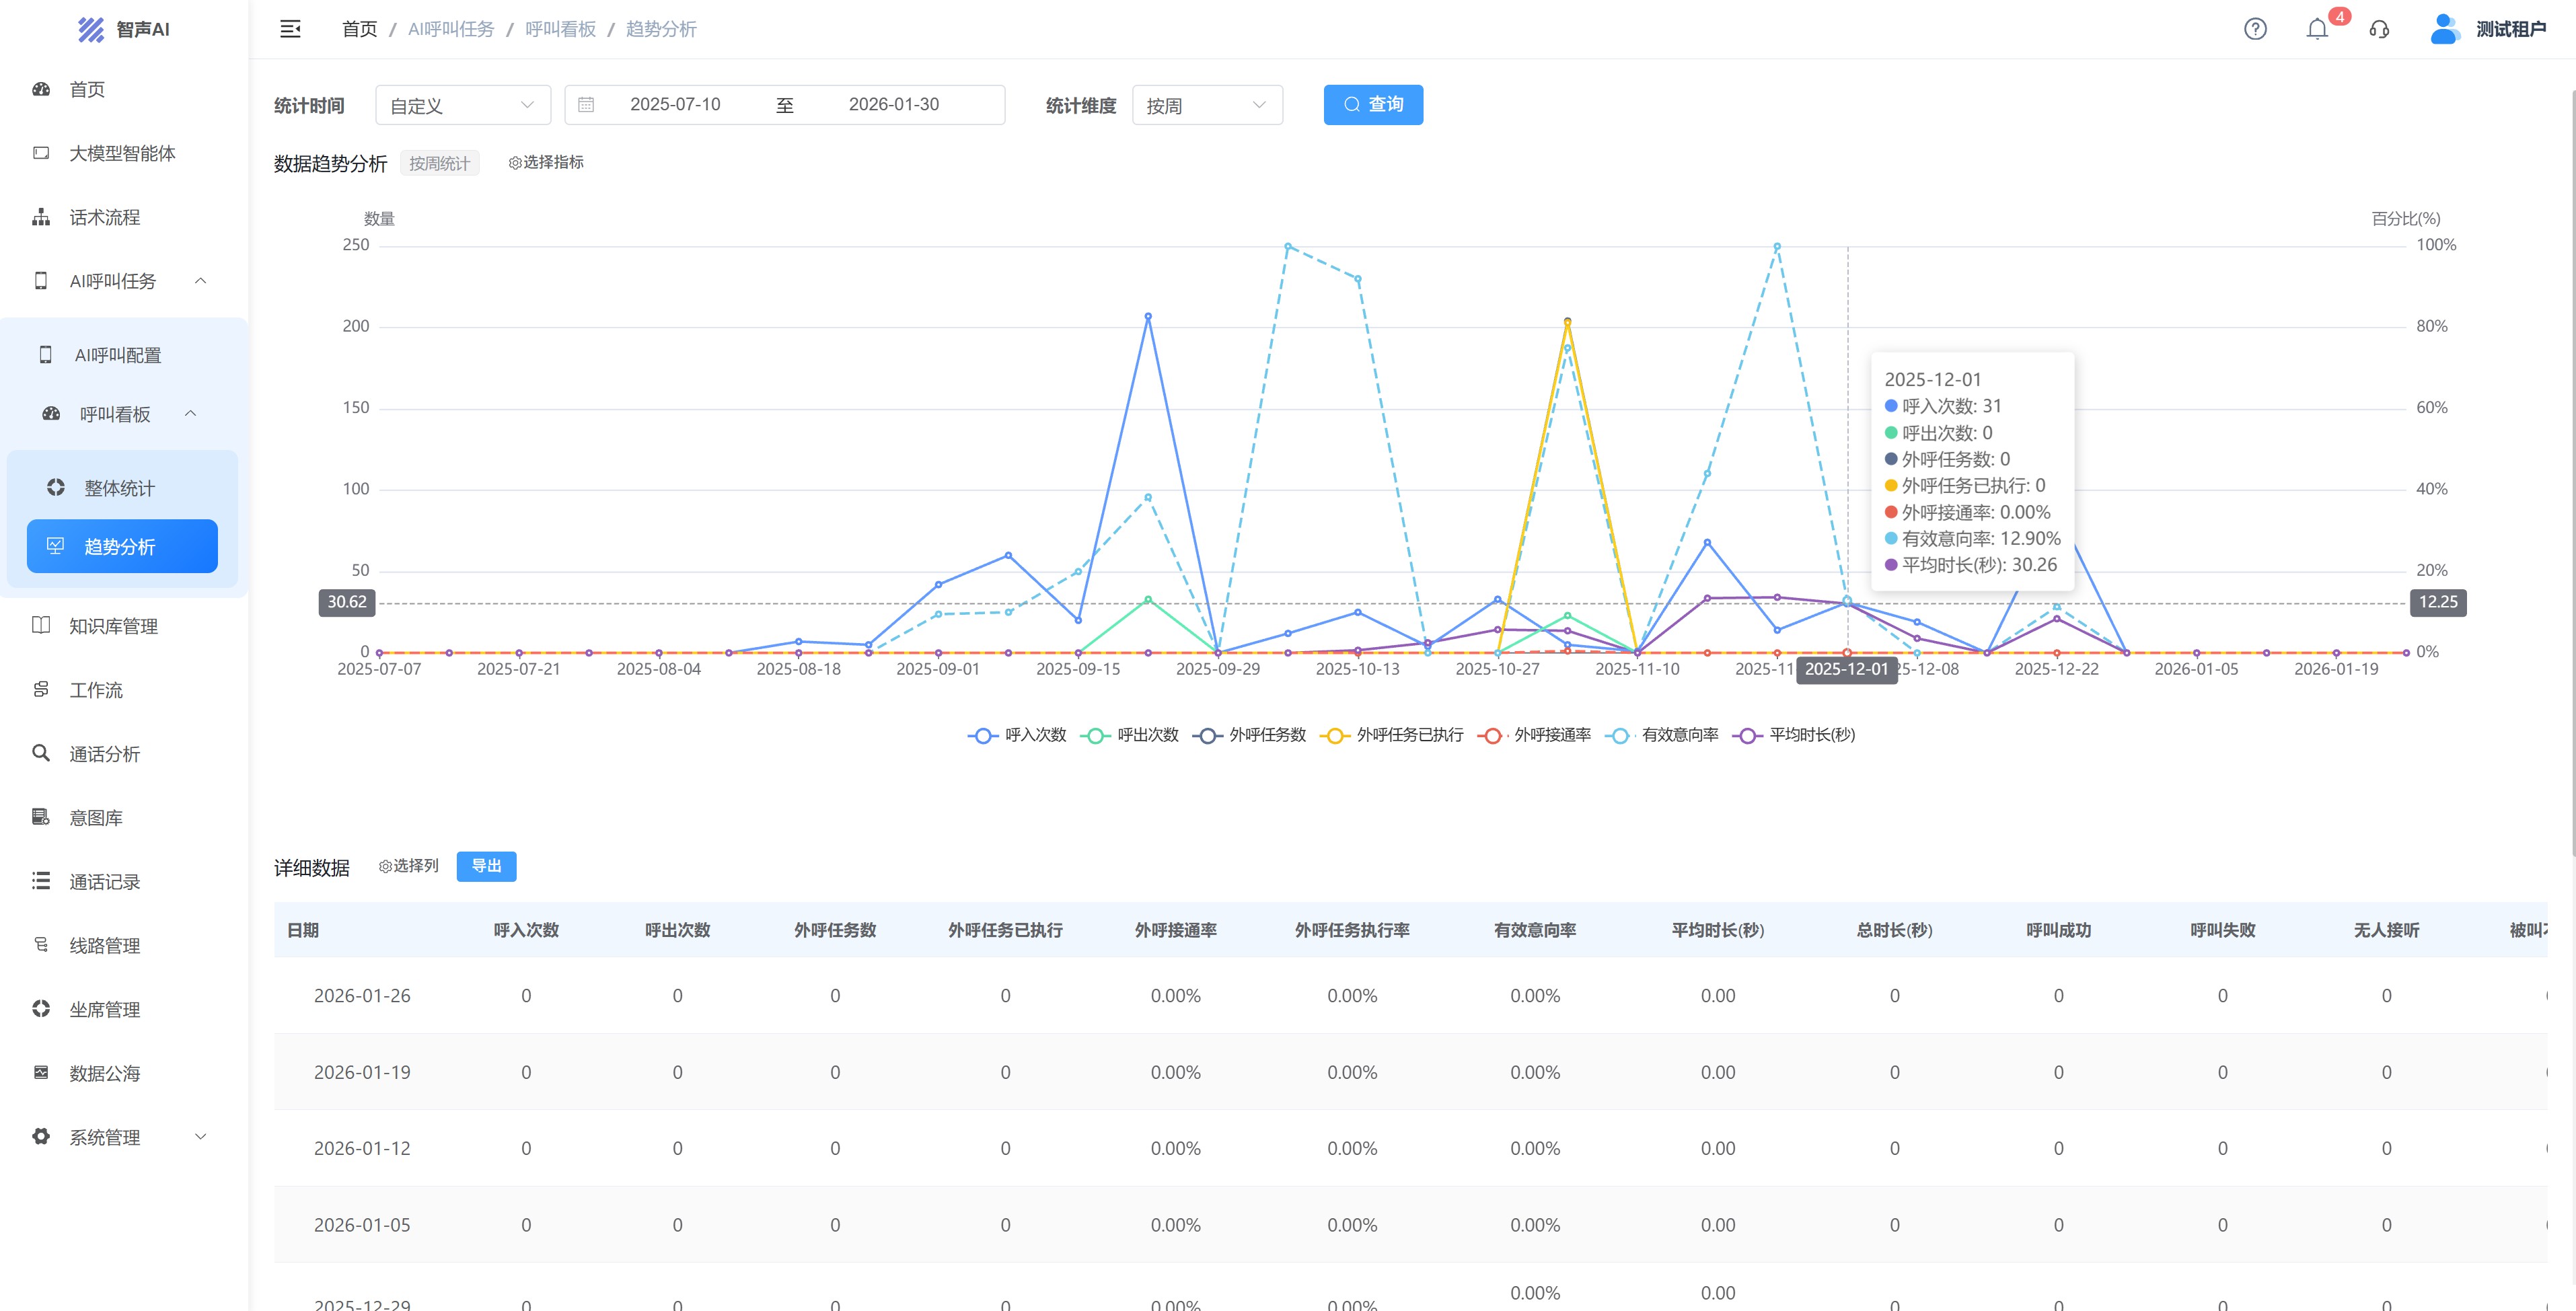2576x1311 pixels.
Task: Click the icon beside 意图库
Action: (x=41, y=817)
